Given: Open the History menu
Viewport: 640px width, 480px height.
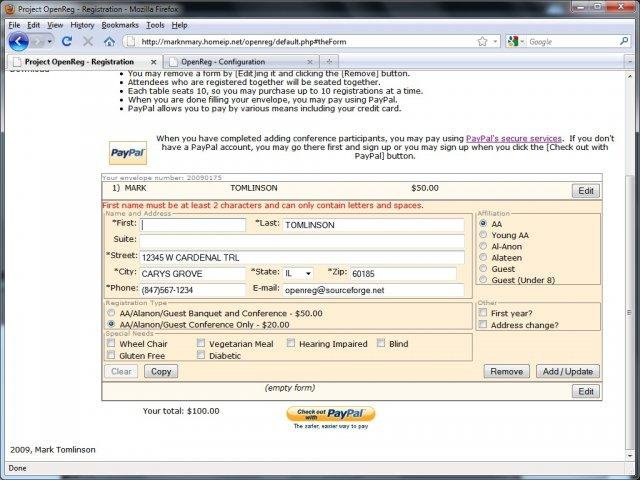Looking at the screenshot, I should pyautogui.click(x=82, y=25).
